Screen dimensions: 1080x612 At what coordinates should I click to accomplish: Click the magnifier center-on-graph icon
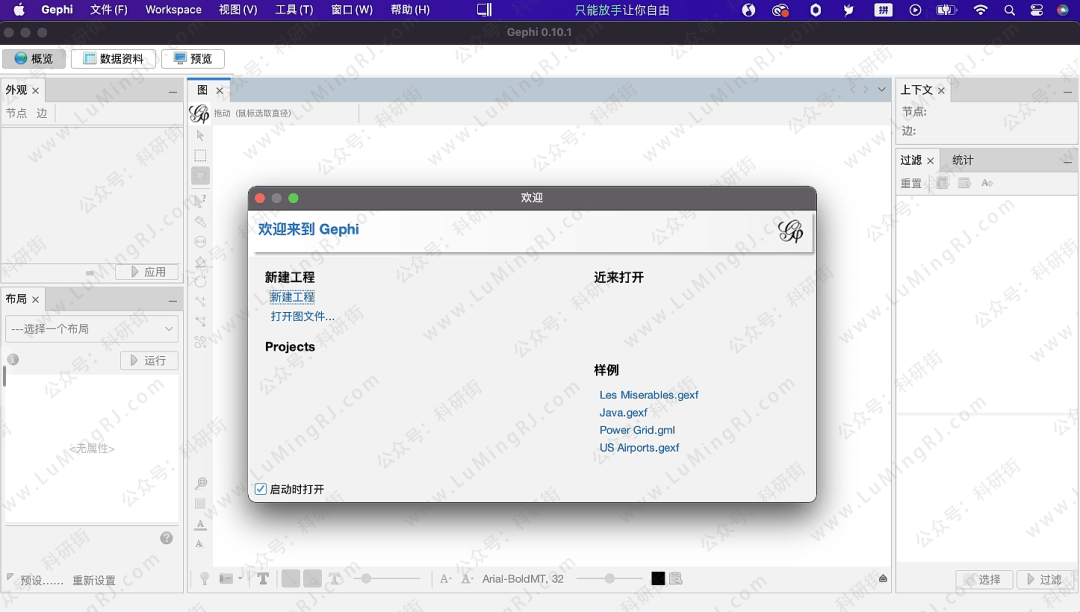pyautogui.click(x=200, y=483)
